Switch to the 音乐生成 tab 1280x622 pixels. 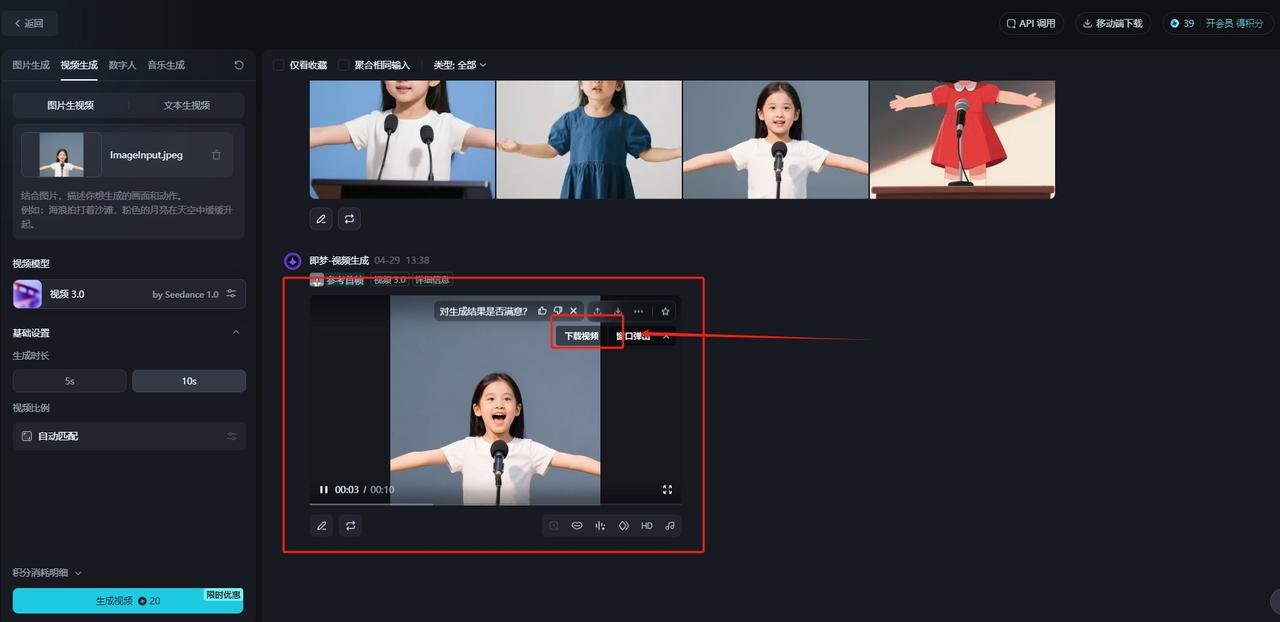coord(165,64)
